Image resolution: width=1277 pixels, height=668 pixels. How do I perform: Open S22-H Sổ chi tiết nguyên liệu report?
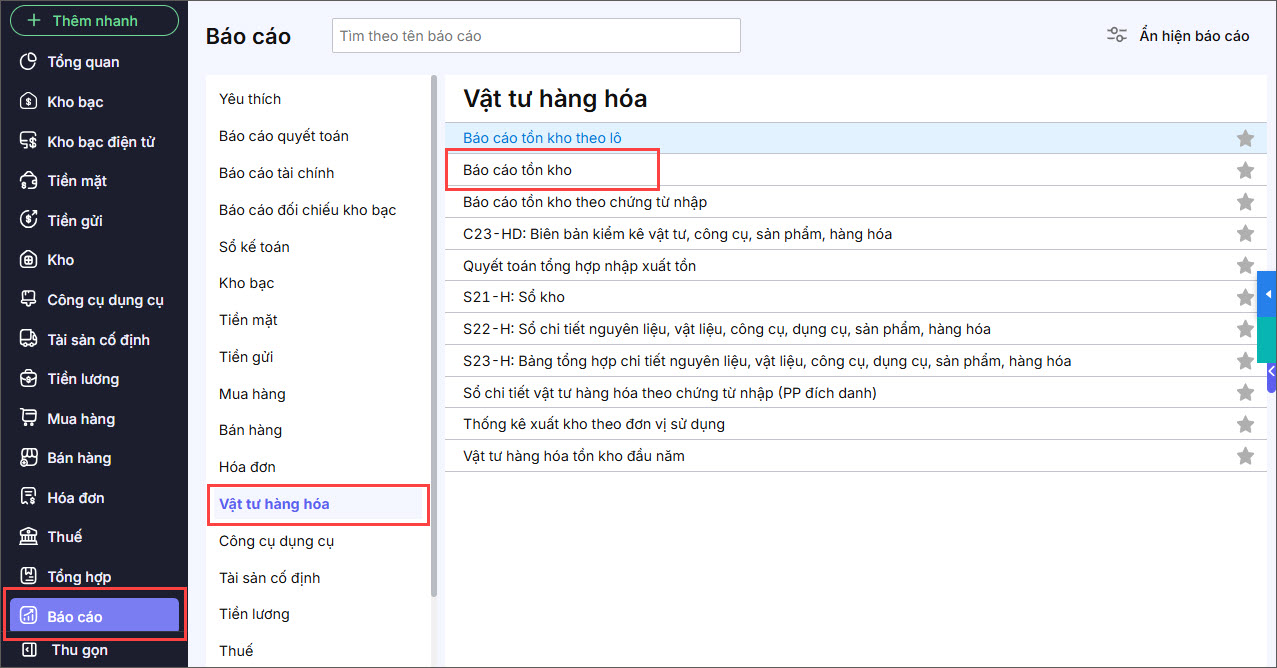click(727, 329)
